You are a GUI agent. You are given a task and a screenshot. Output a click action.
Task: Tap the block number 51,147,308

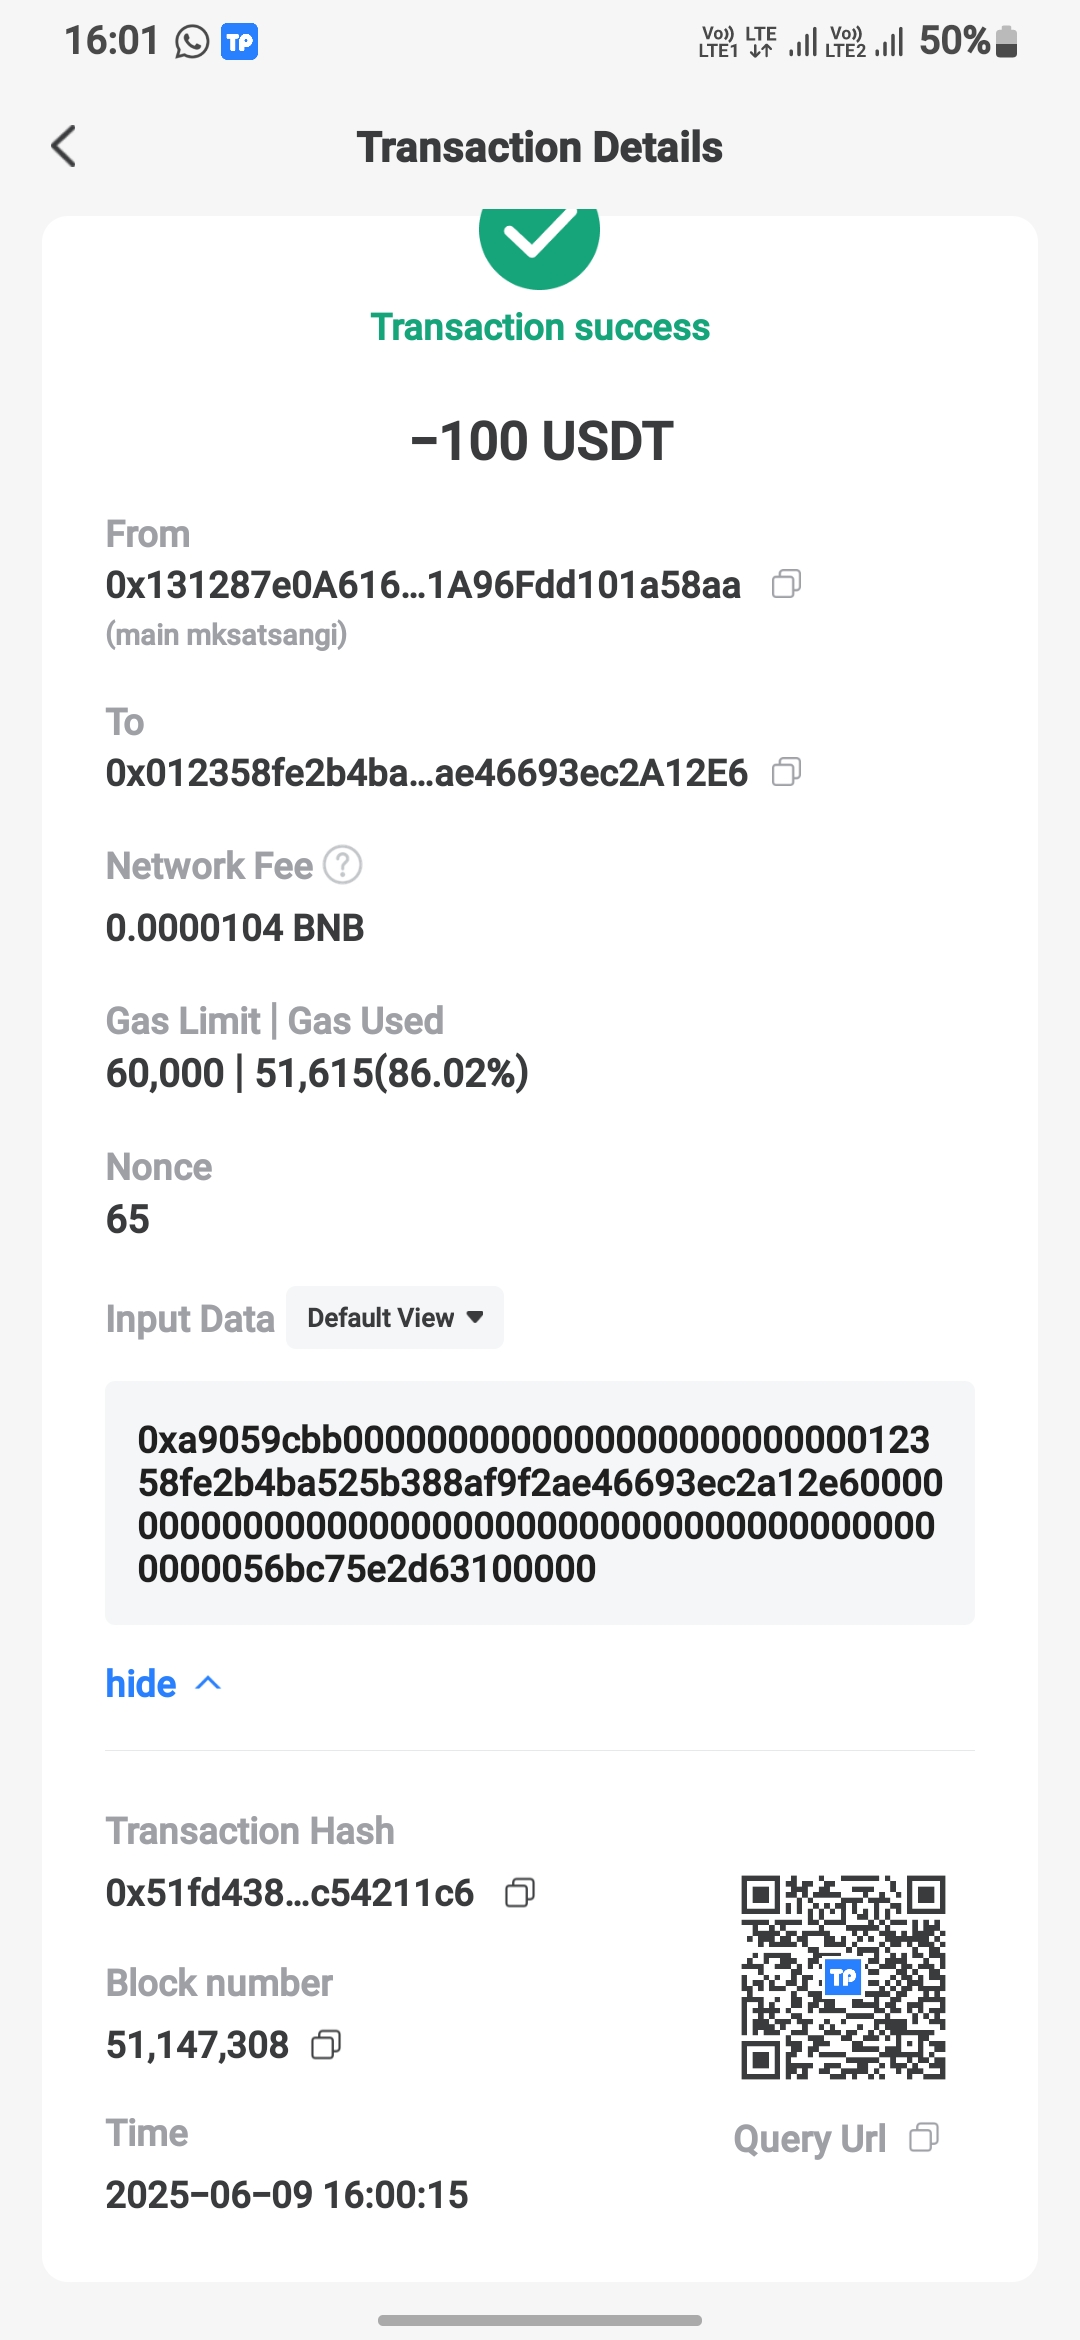197,2045
